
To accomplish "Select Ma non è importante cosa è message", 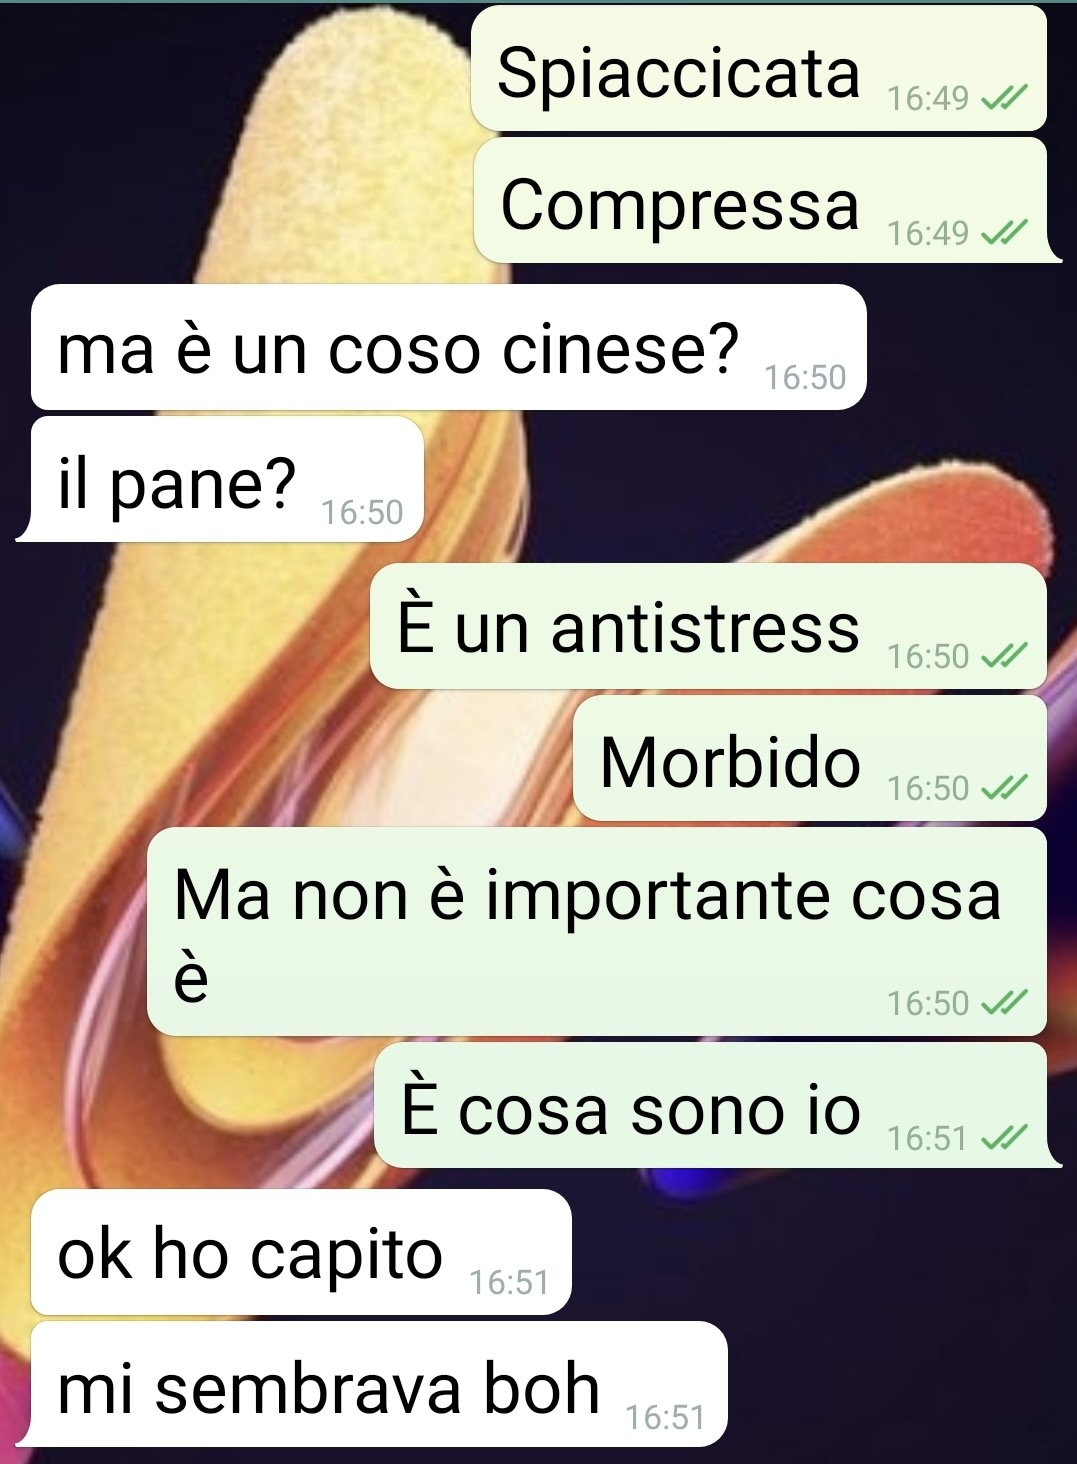I will pos(597,931).
